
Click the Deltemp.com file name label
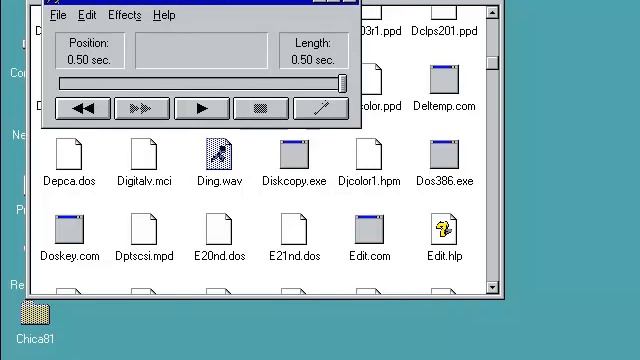(444, 106)
